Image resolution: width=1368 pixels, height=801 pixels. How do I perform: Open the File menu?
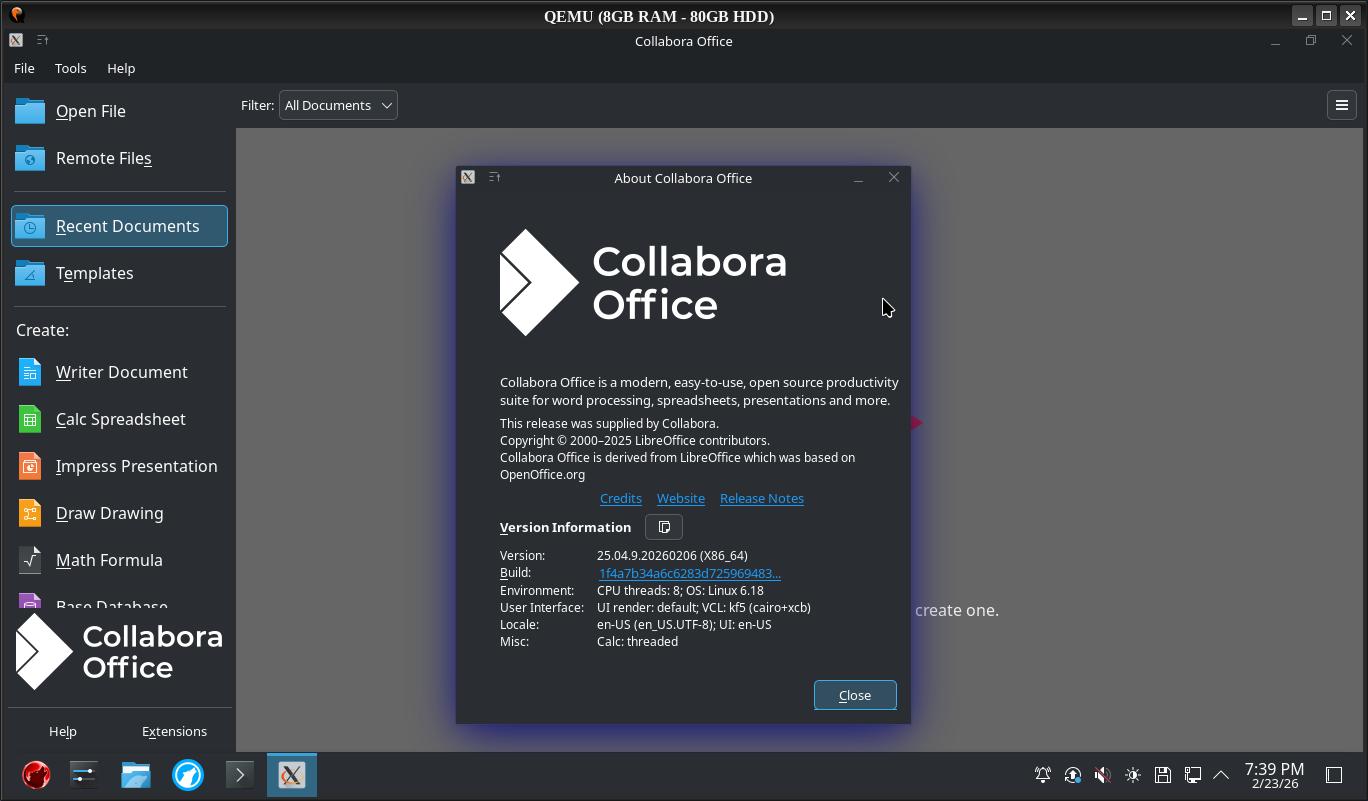(24, 68)
